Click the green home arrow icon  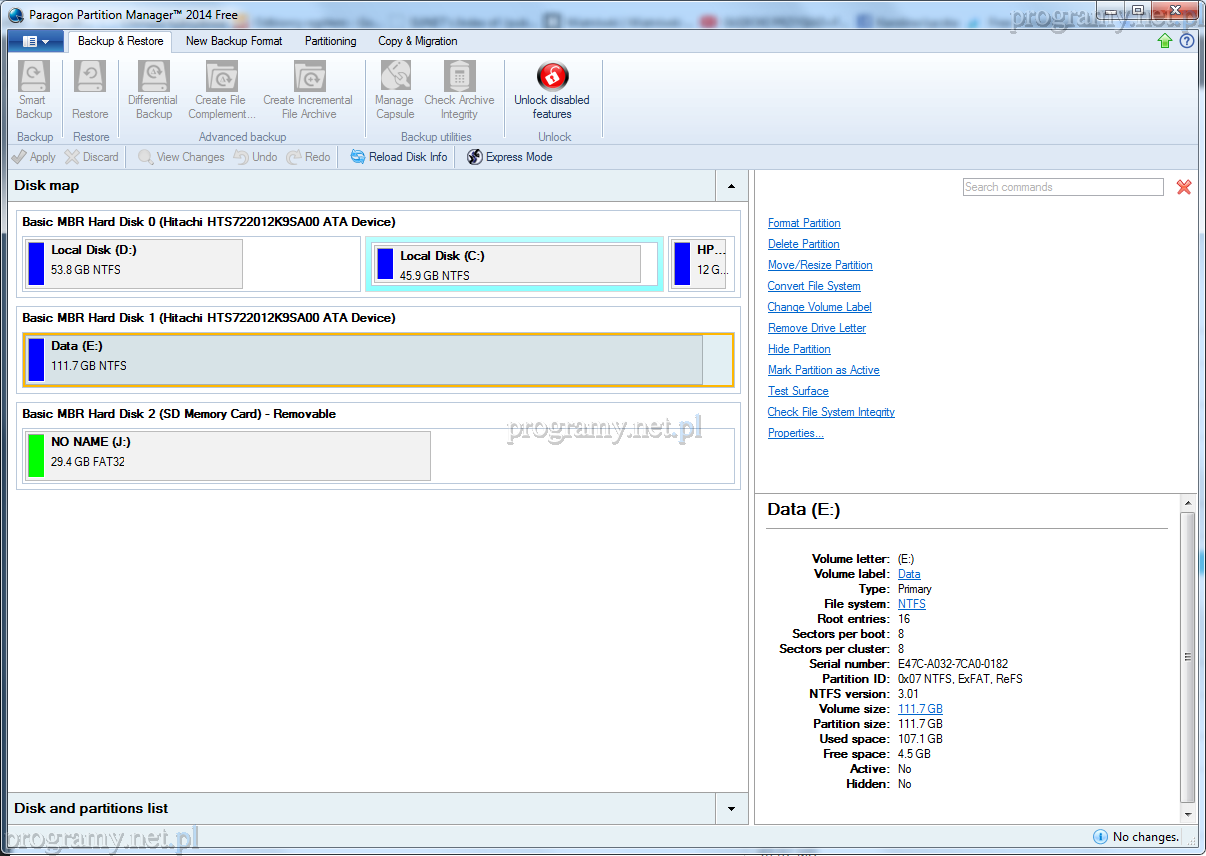1165,41
